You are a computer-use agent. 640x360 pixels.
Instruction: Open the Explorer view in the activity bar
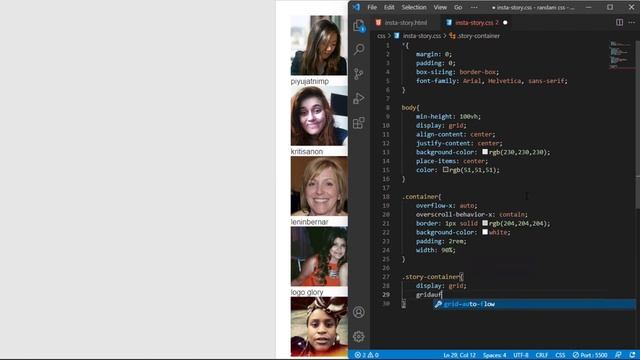tap(359, 25)
